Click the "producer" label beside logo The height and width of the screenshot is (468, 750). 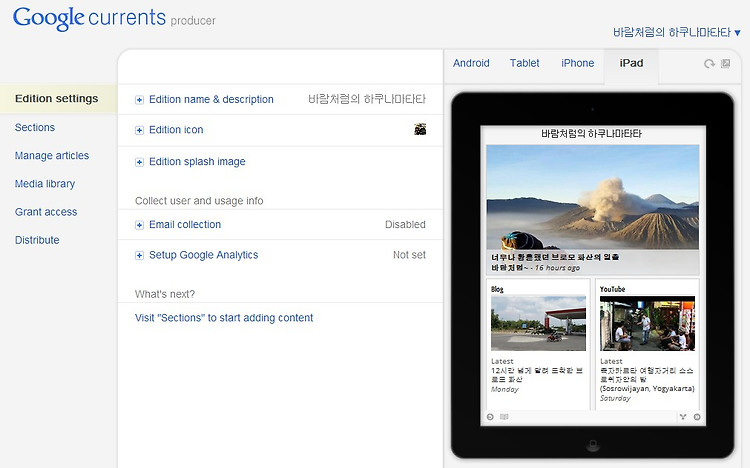(193, 21)
